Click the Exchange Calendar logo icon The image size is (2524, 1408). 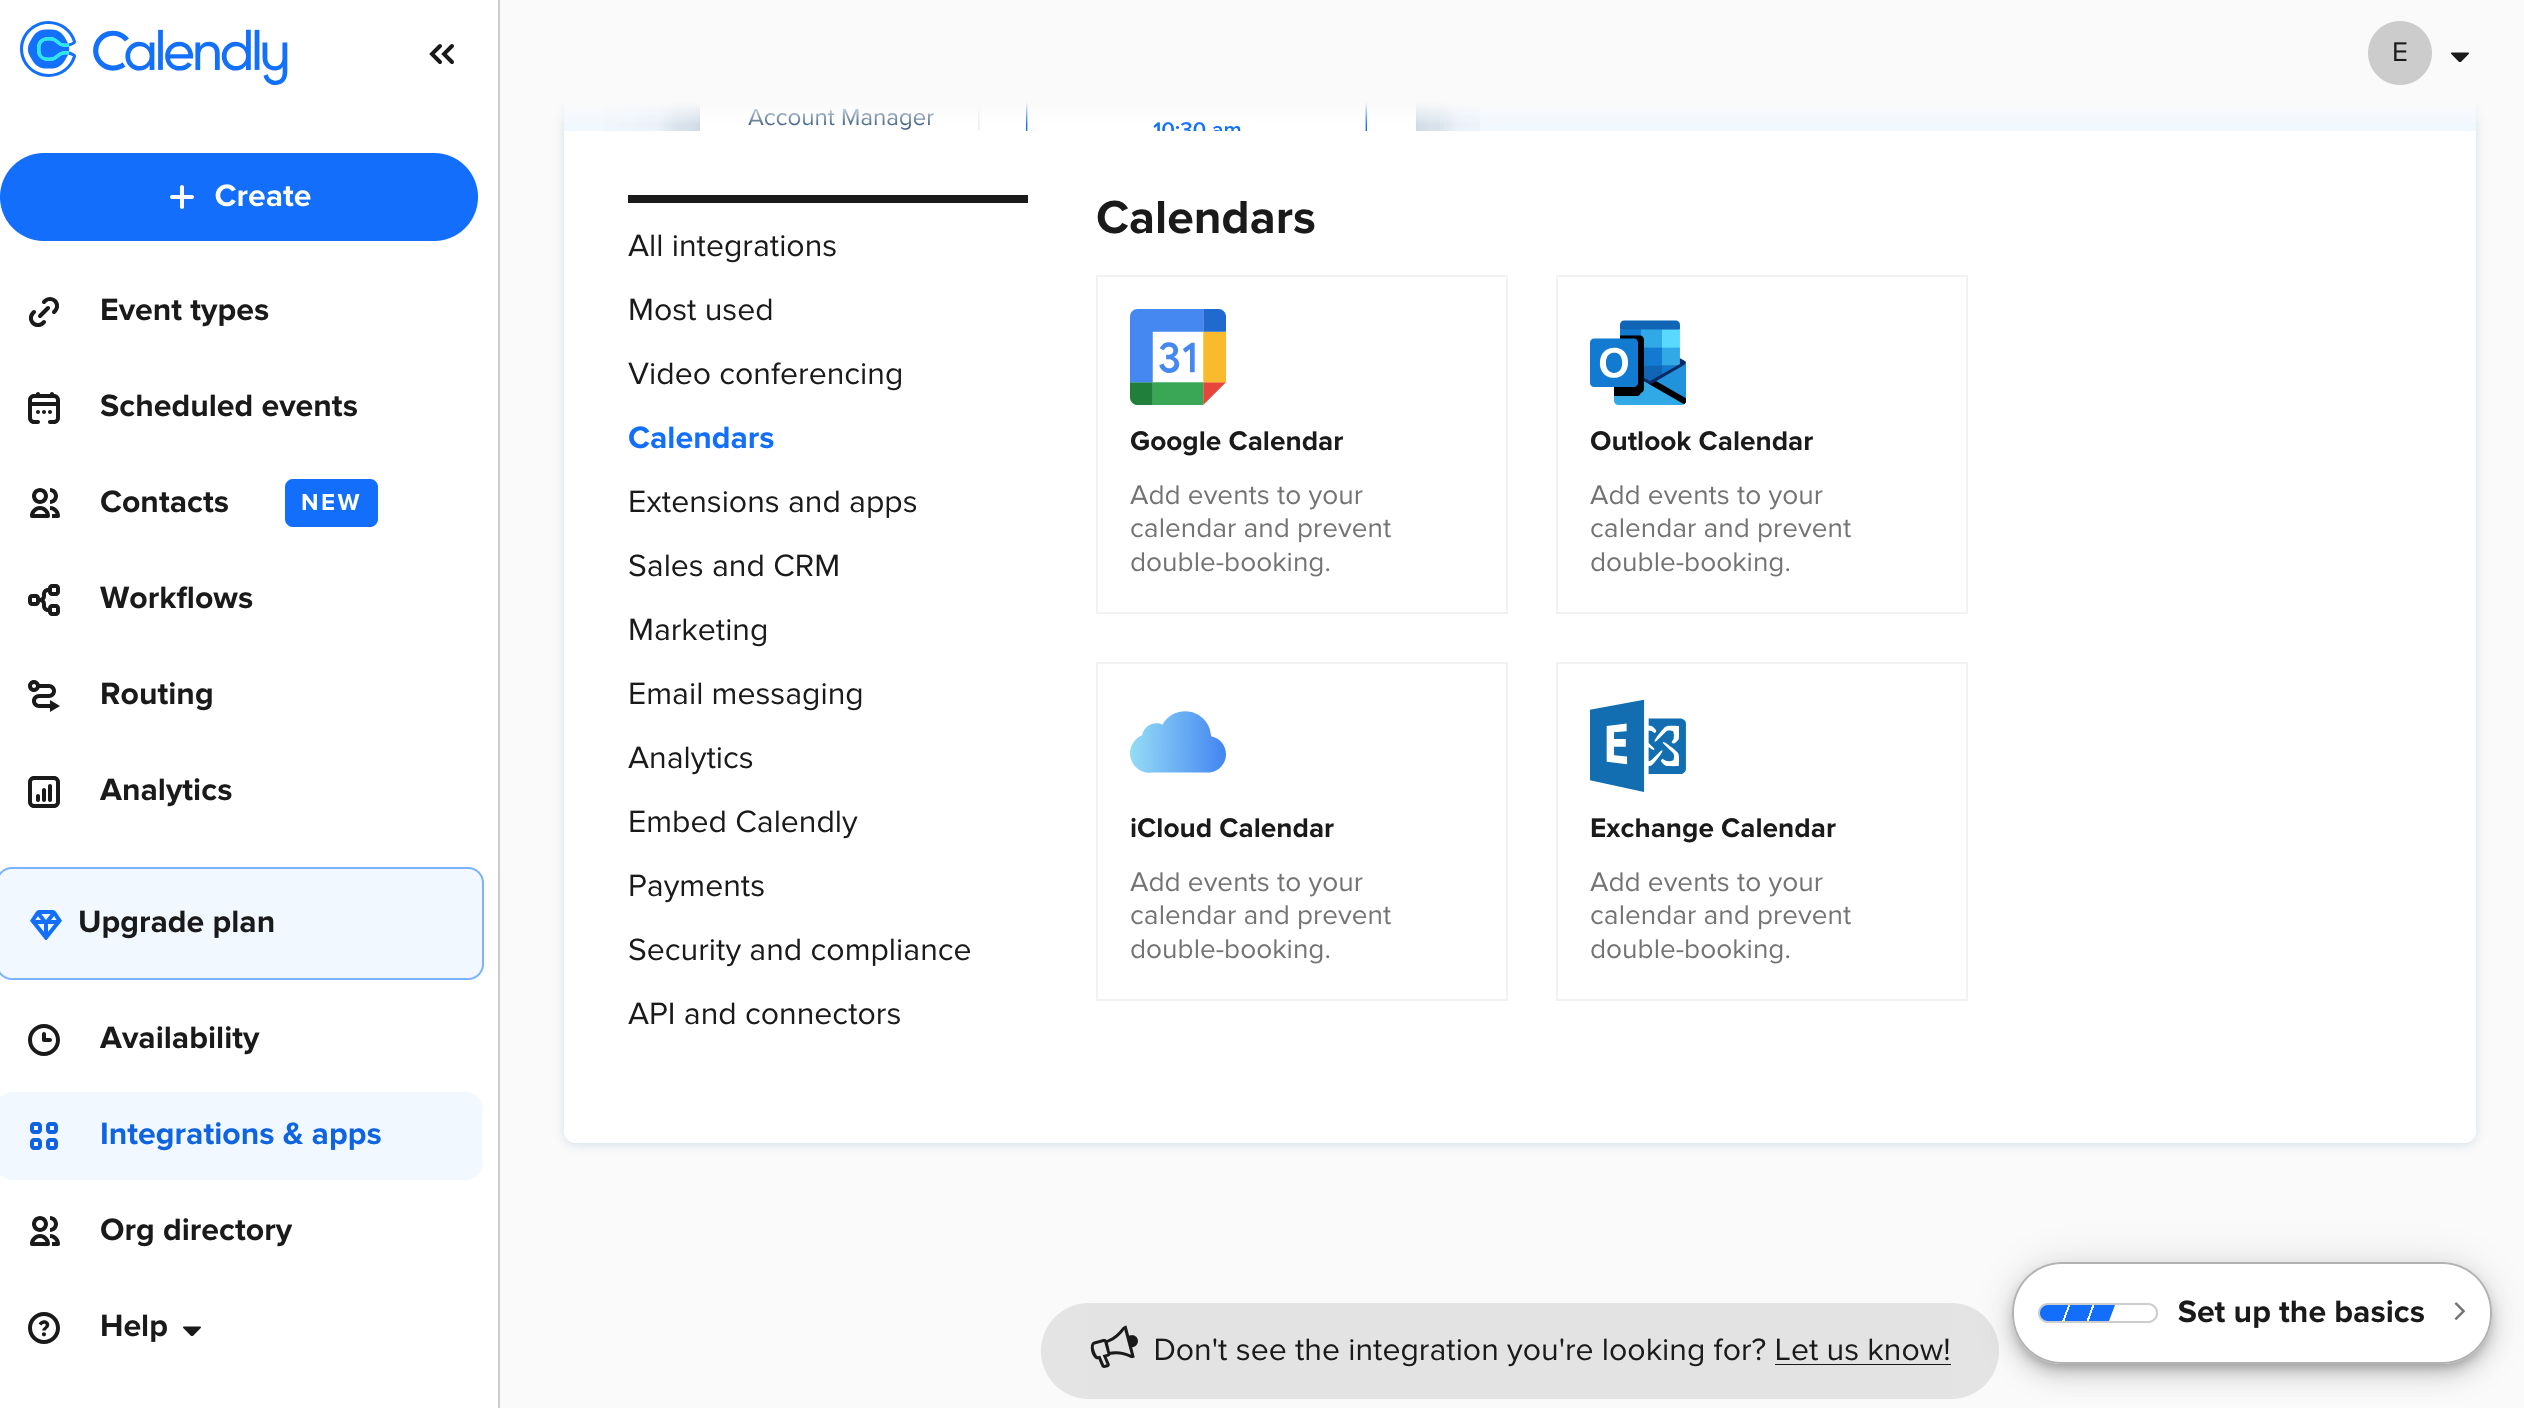click(x=1638, y=745)
